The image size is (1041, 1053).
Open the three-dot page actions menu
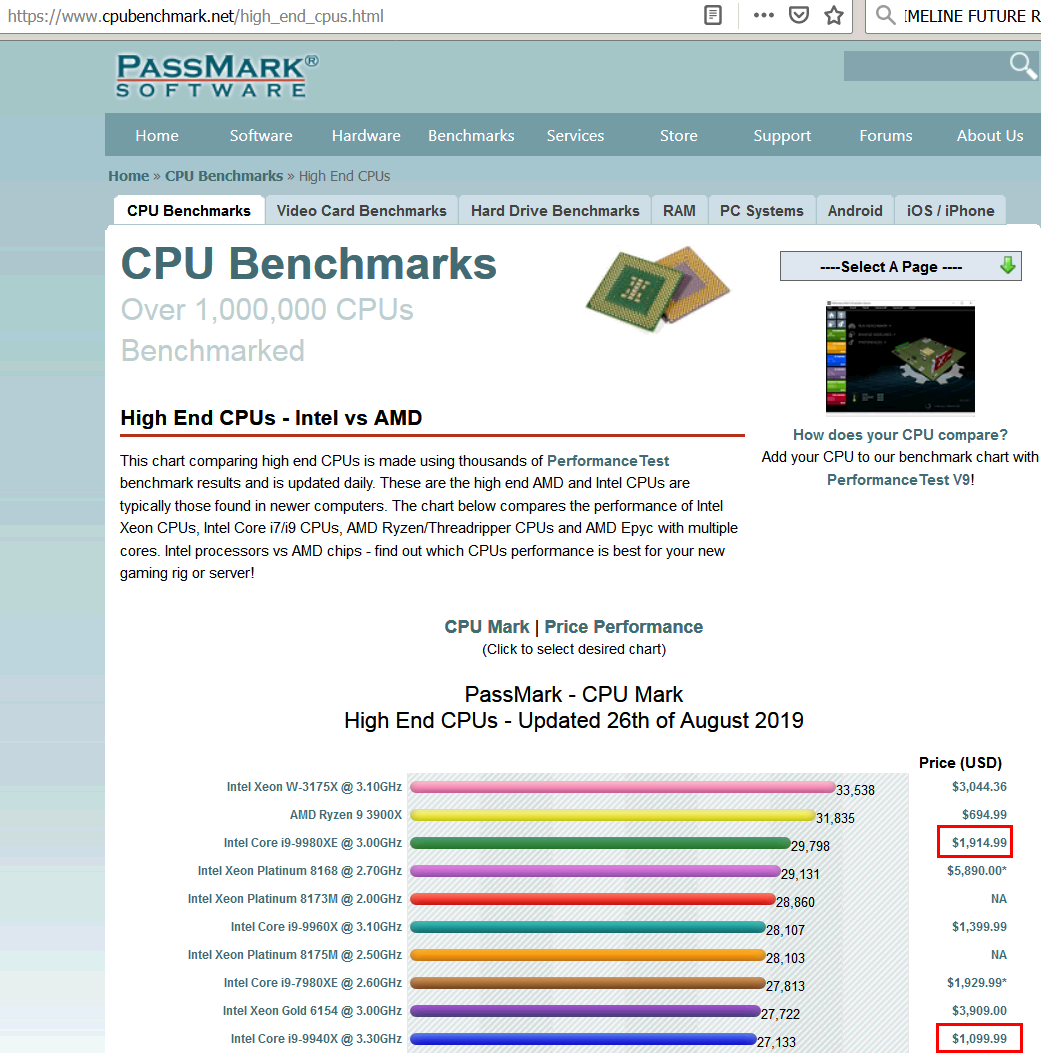click(764, 16)
